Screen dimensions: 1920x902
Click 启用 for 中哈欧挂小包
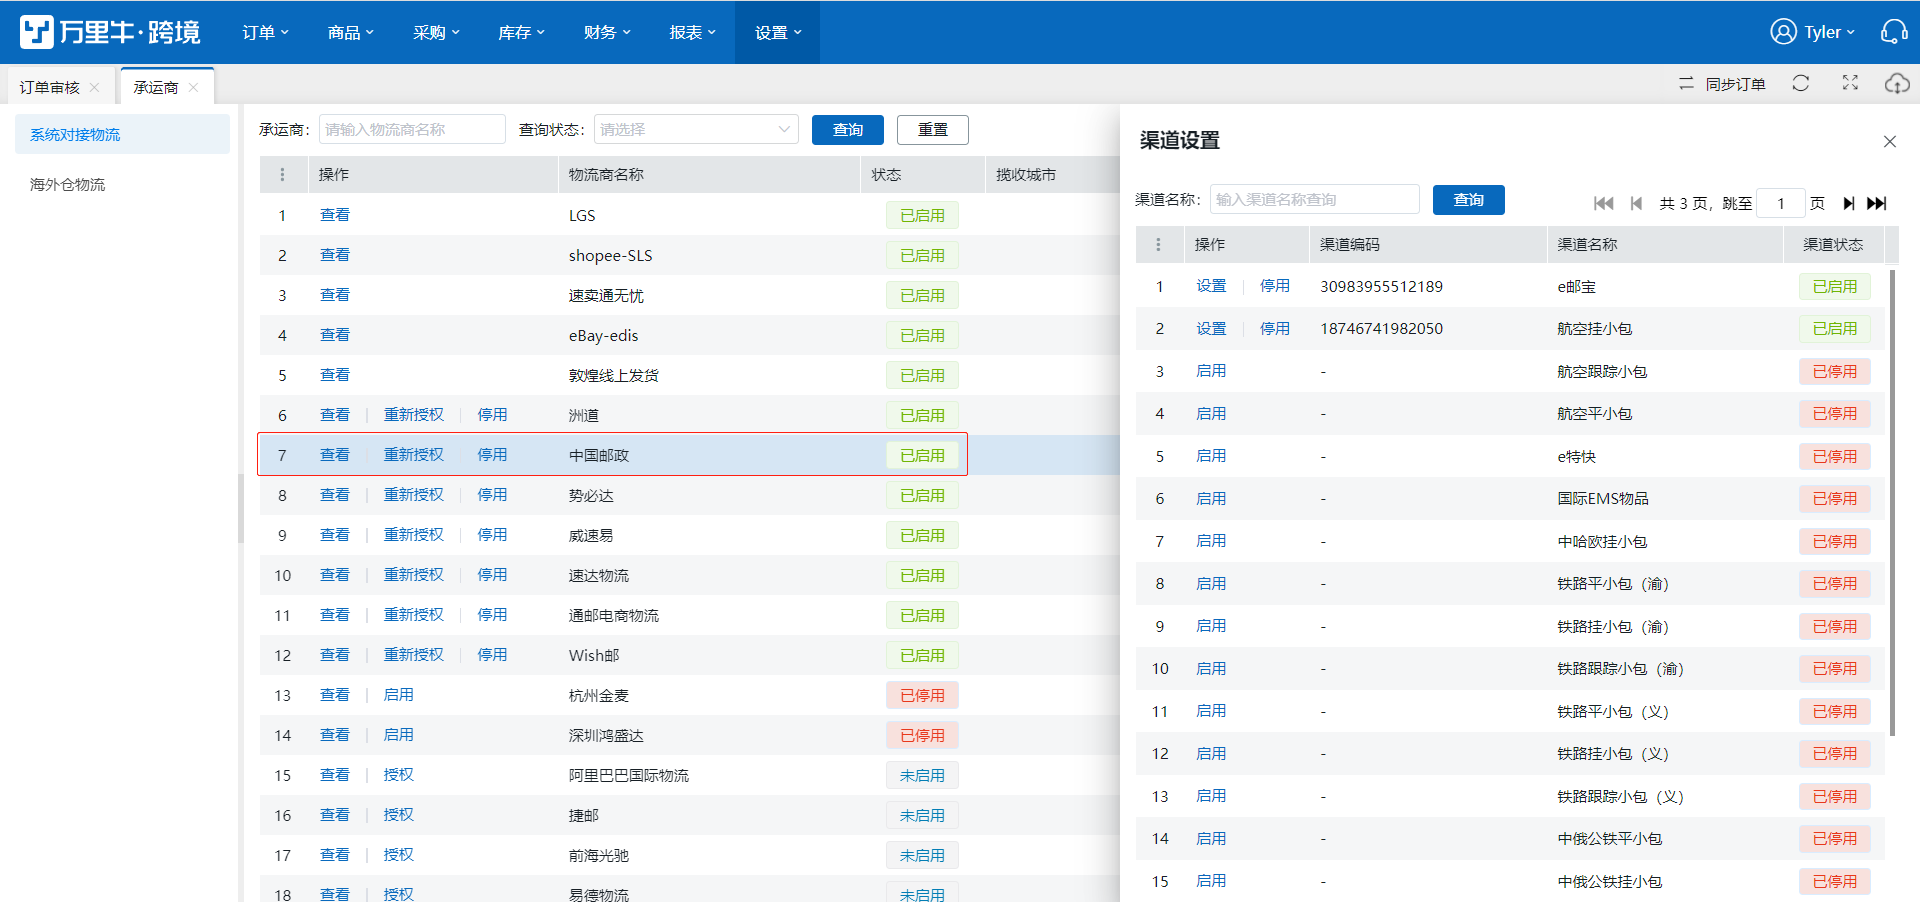pos(1211,541)
